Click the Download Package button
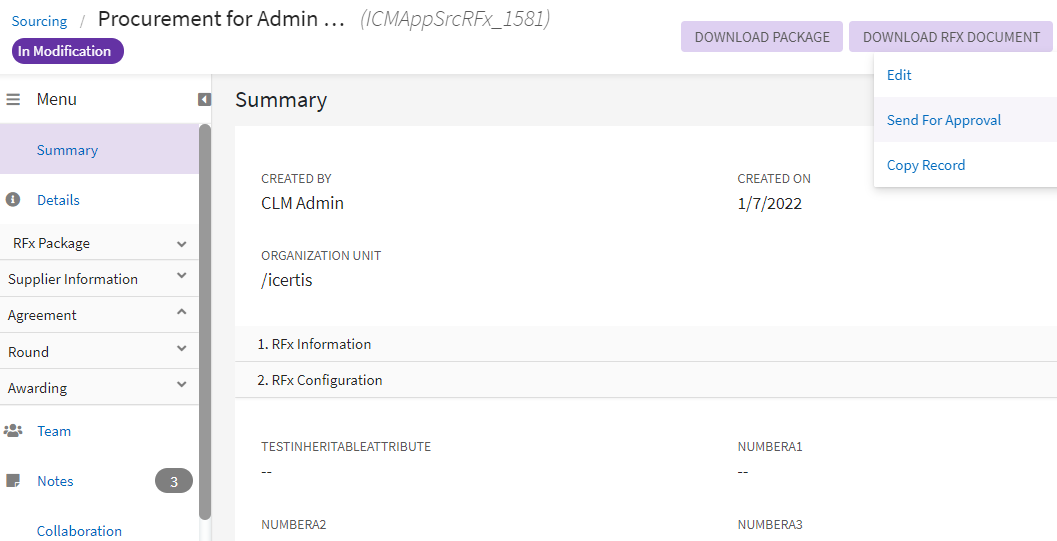1057x541 pixels. pyautogui.click(x=762, y=37)
